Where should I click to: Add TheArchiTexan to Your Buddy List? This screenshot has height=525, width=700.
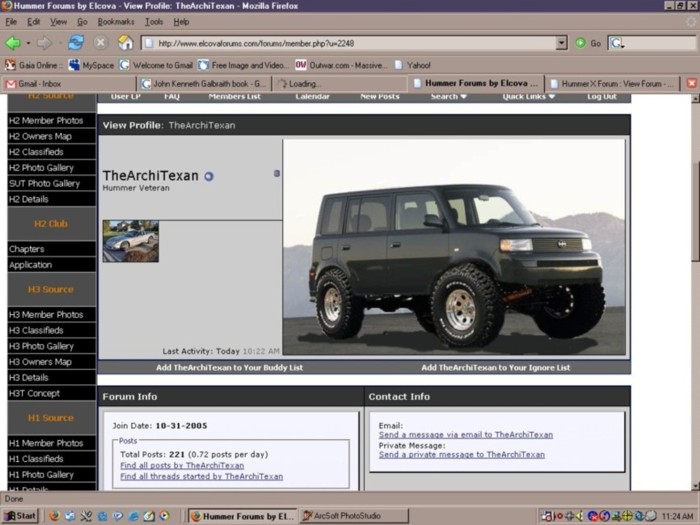click(229, 368)
